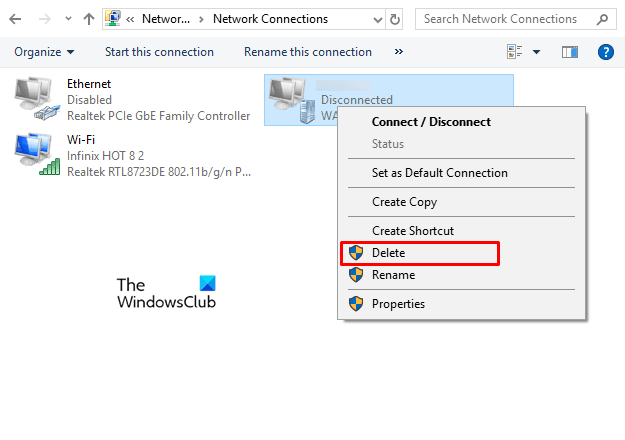The width and height of the screenshot is (625, 440).
Task: Click the Forward navigation arrow
Action: coord(41,19)
